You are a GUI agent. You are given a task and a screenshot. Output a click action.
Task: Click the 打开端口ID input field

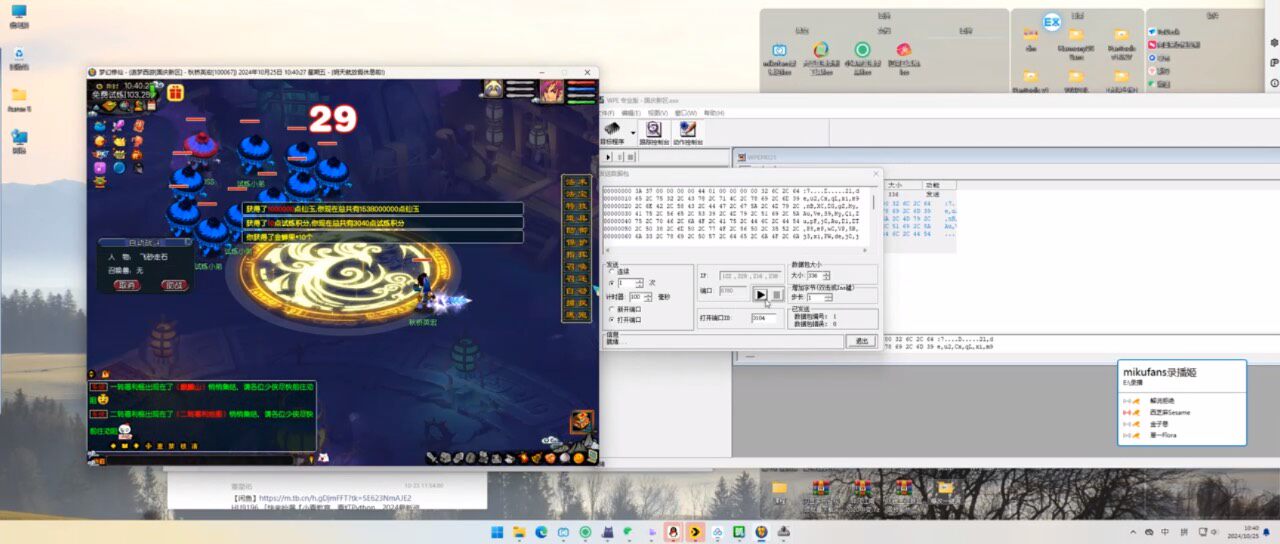(x=764, y=318)
